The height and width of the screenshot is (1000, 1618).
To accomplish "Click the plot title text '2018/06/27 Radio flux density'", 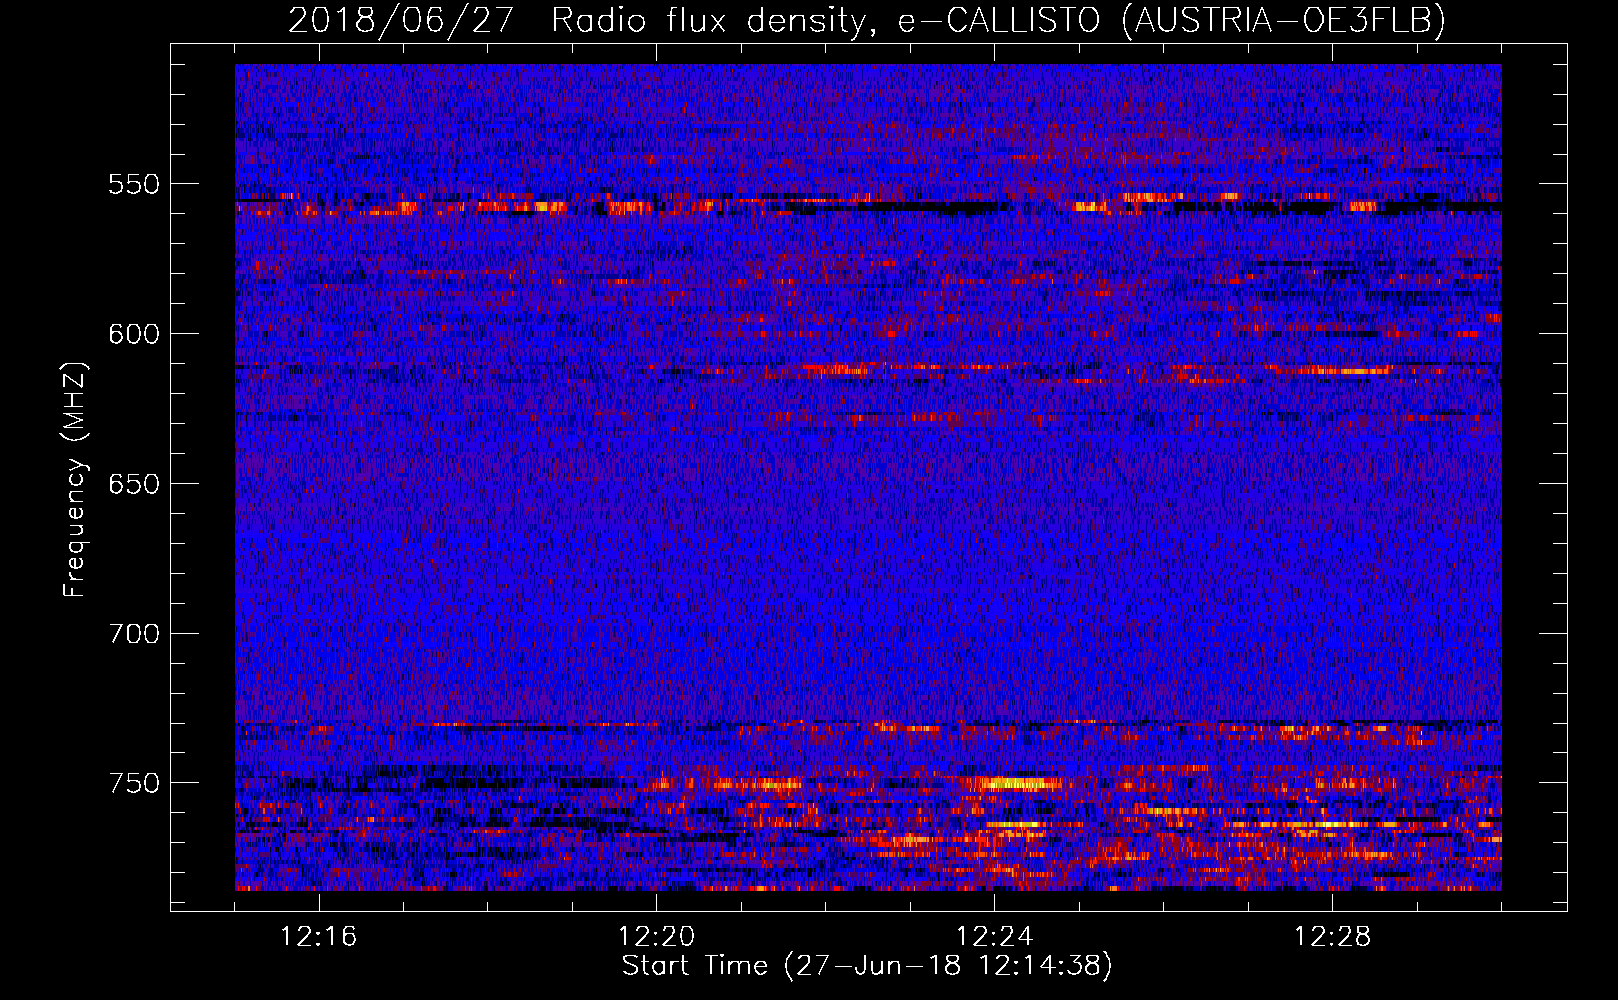I will (575, 20).
